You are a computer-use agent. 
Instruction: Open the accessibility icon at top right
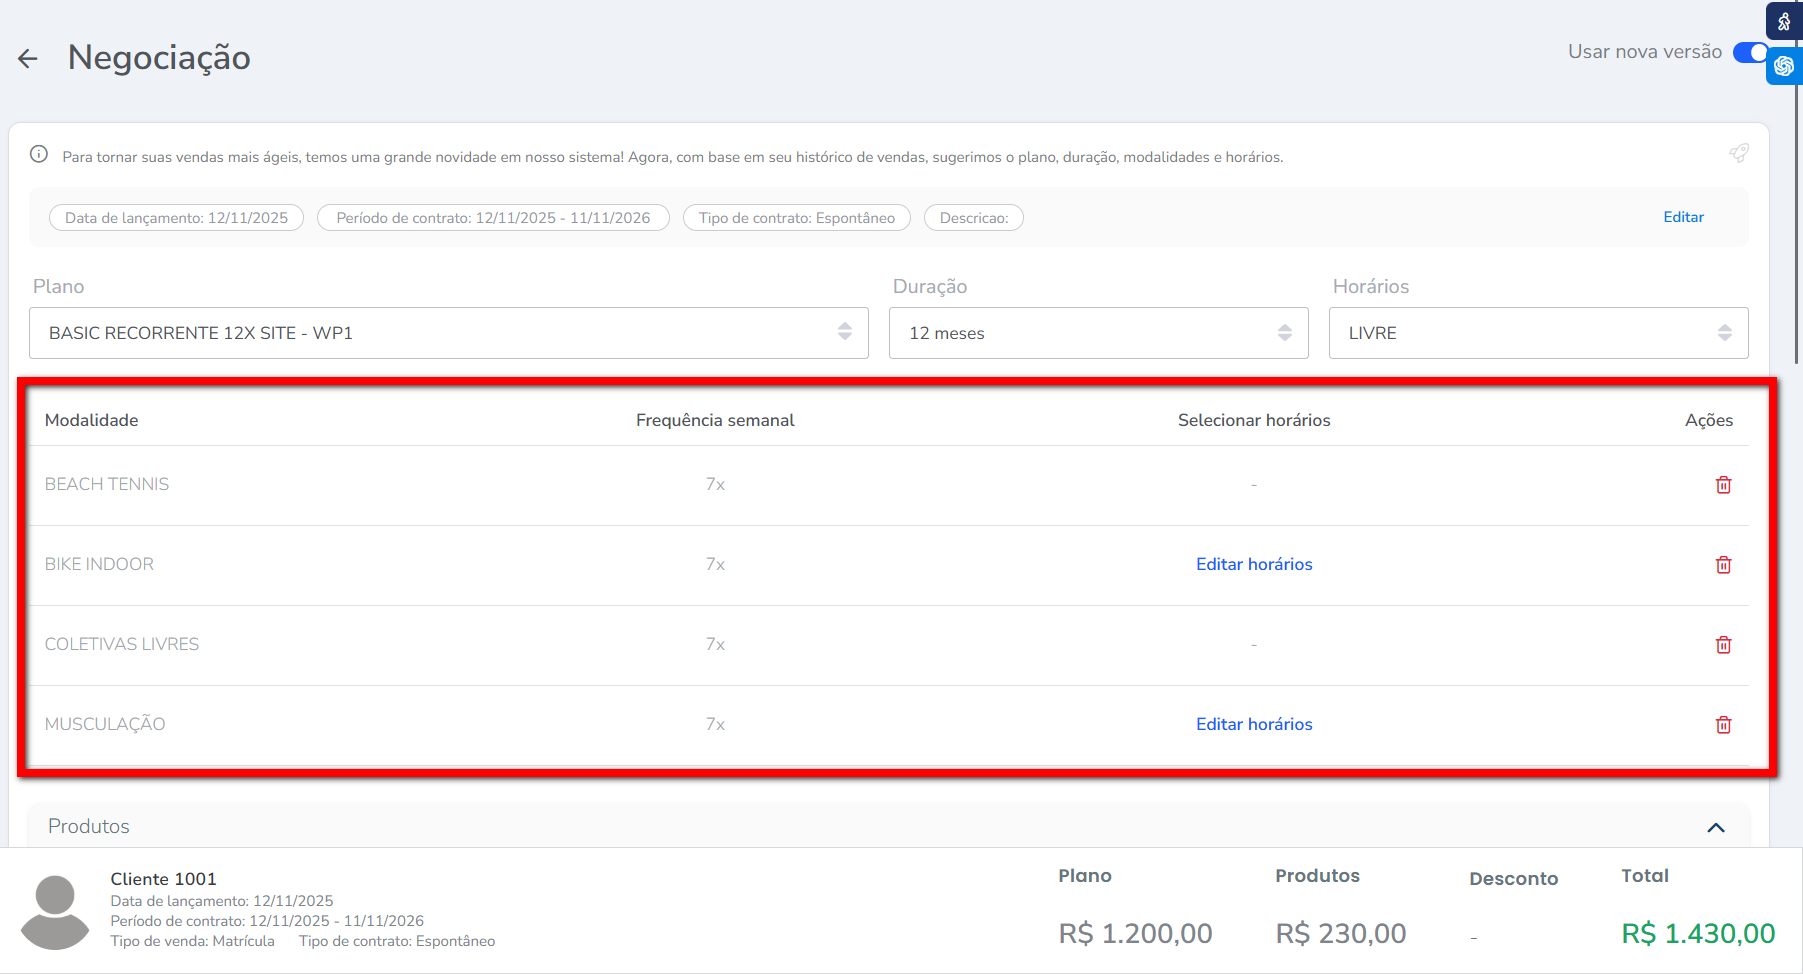coord(1784,21)
